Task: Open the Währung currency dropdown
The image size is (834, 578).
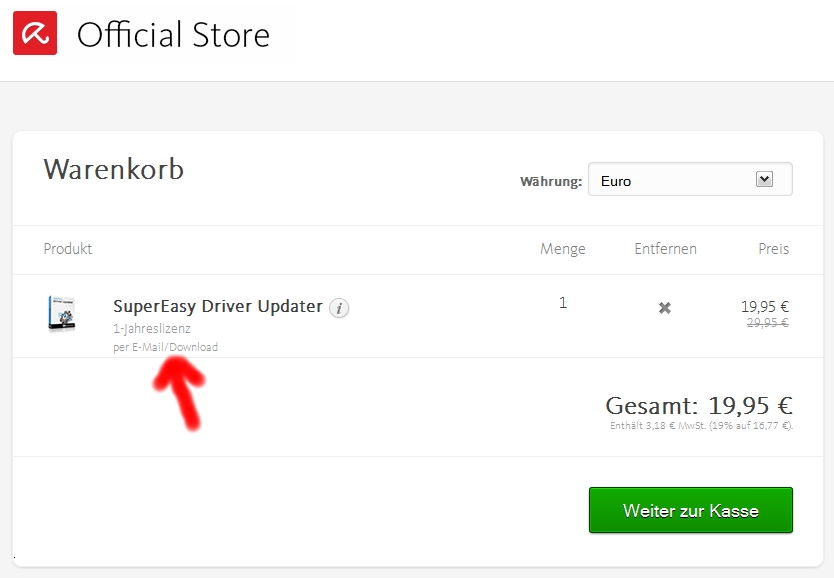Action: (690, 179)
